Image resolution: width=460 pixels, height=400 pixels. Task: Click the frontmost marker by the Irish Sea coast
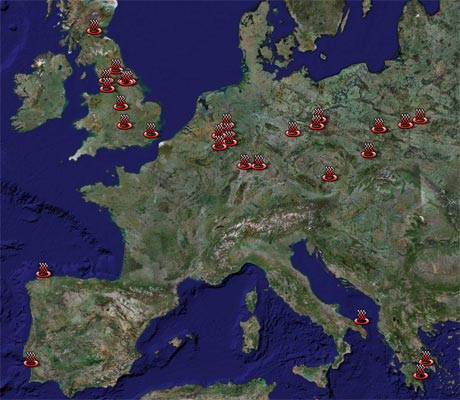[x=107, y=85]
